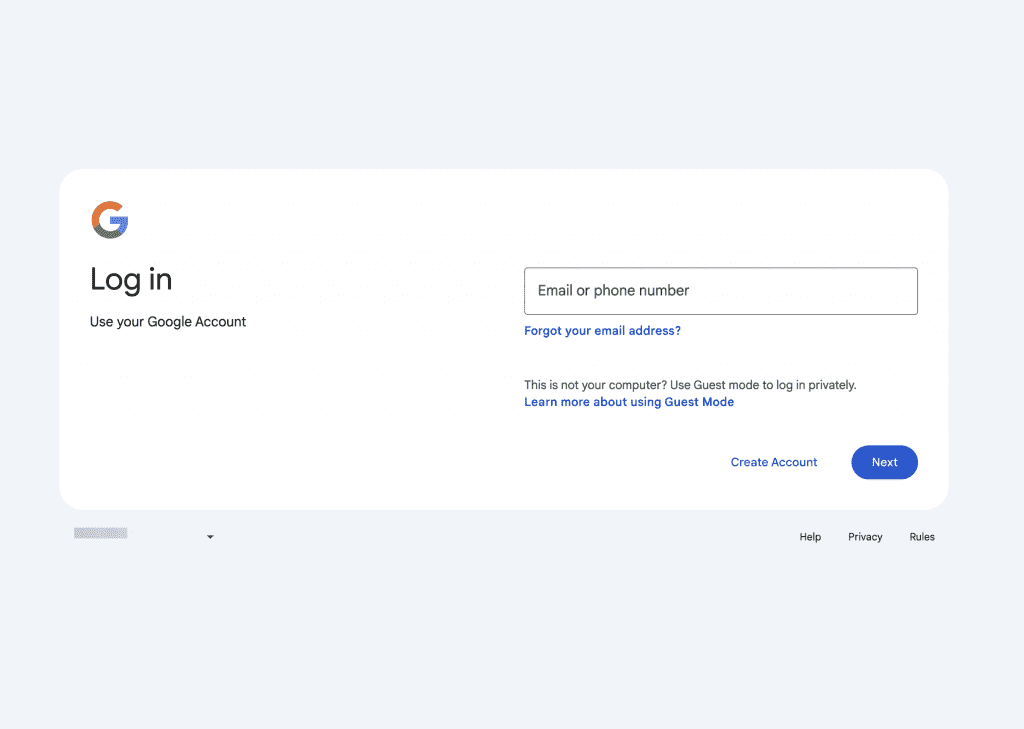Click the Create Account button
The width and height of the screenshot is (1024, 729).
coord(774,462)
